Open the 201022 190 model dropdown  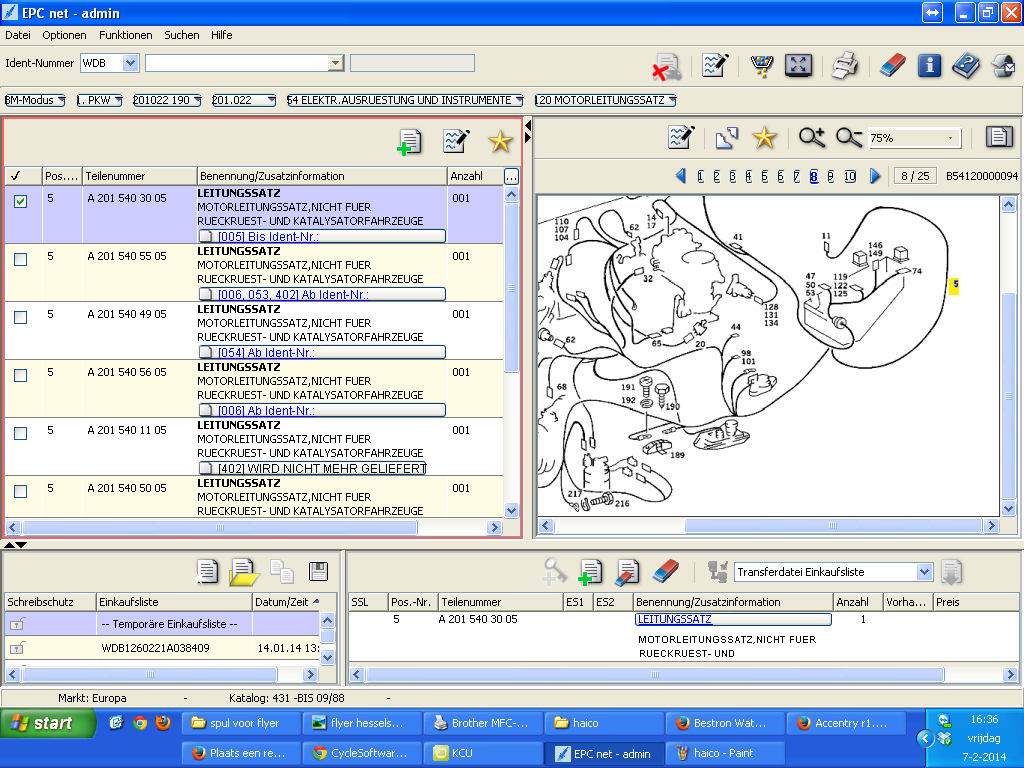[167, 100]
